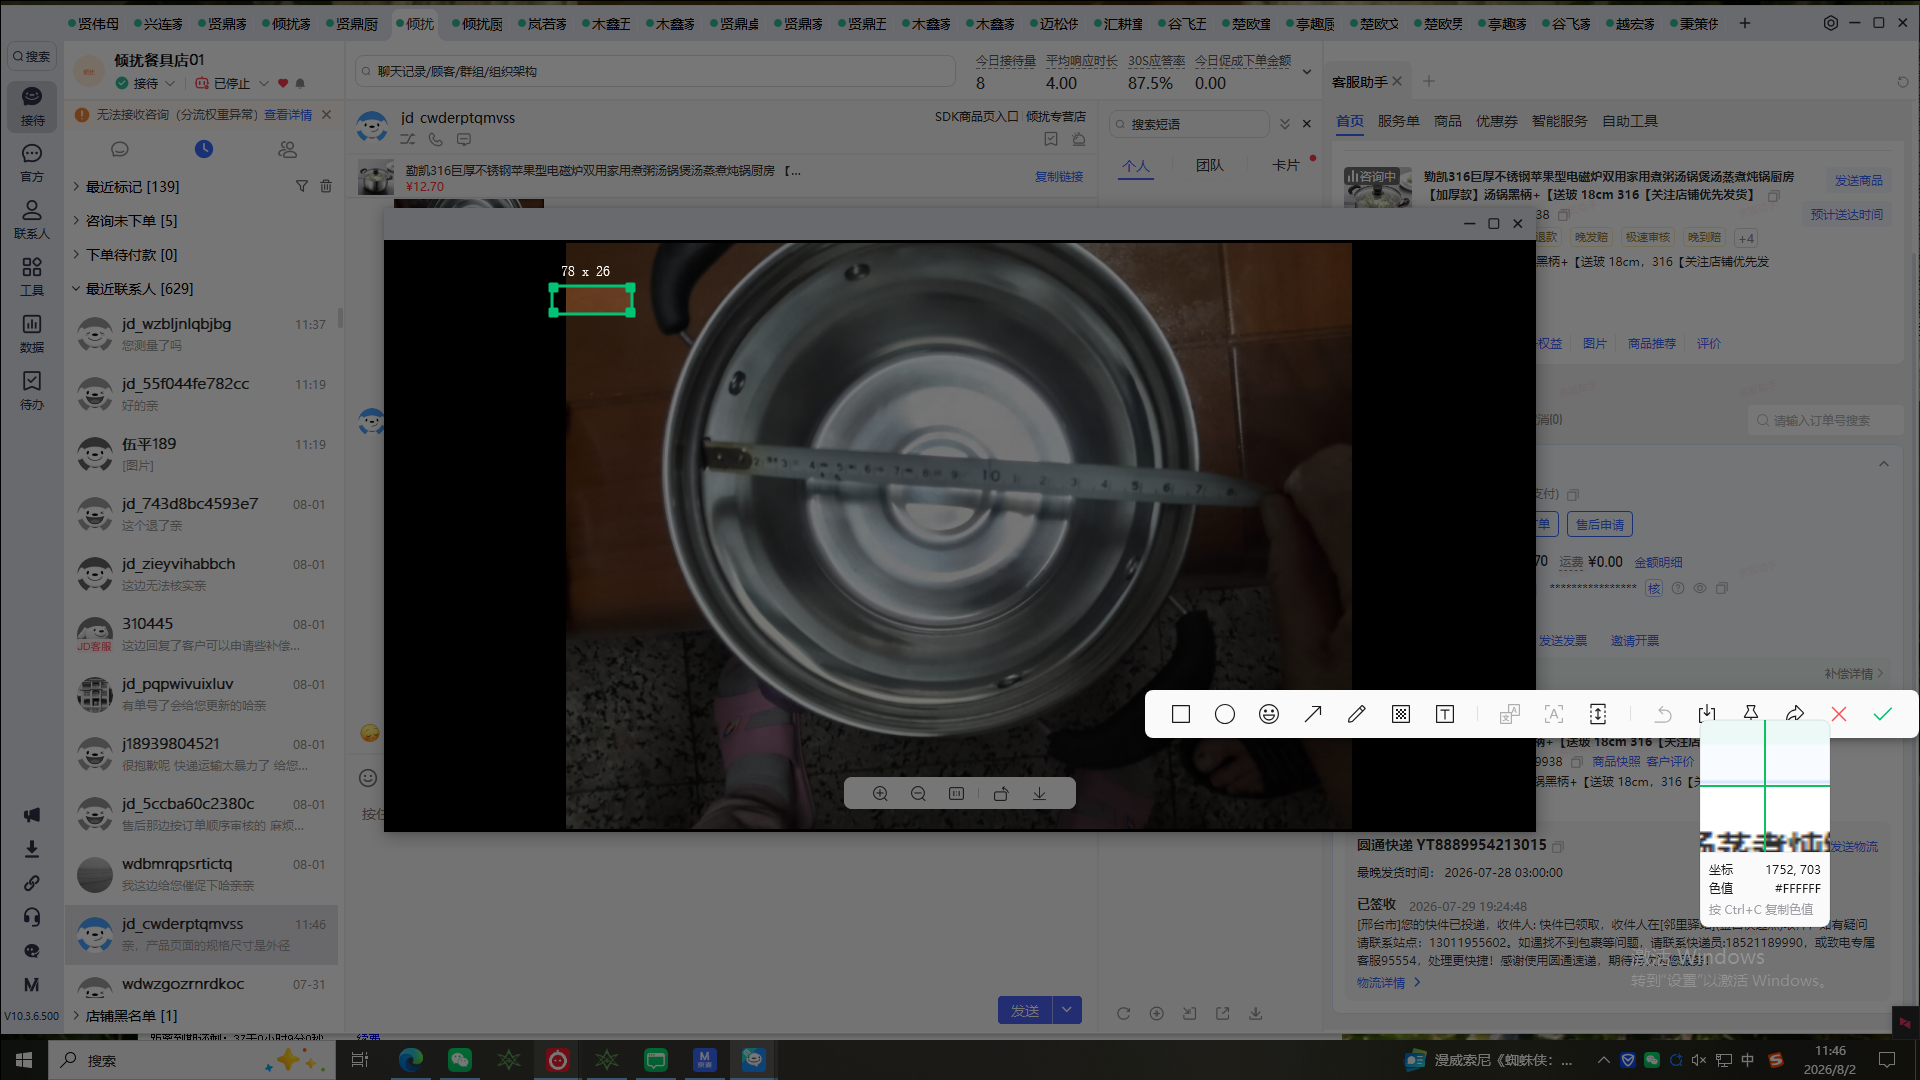Select the arrow annotation tool
Viewport: 1920px width, 1080px height.
(x=1313, y=714)
